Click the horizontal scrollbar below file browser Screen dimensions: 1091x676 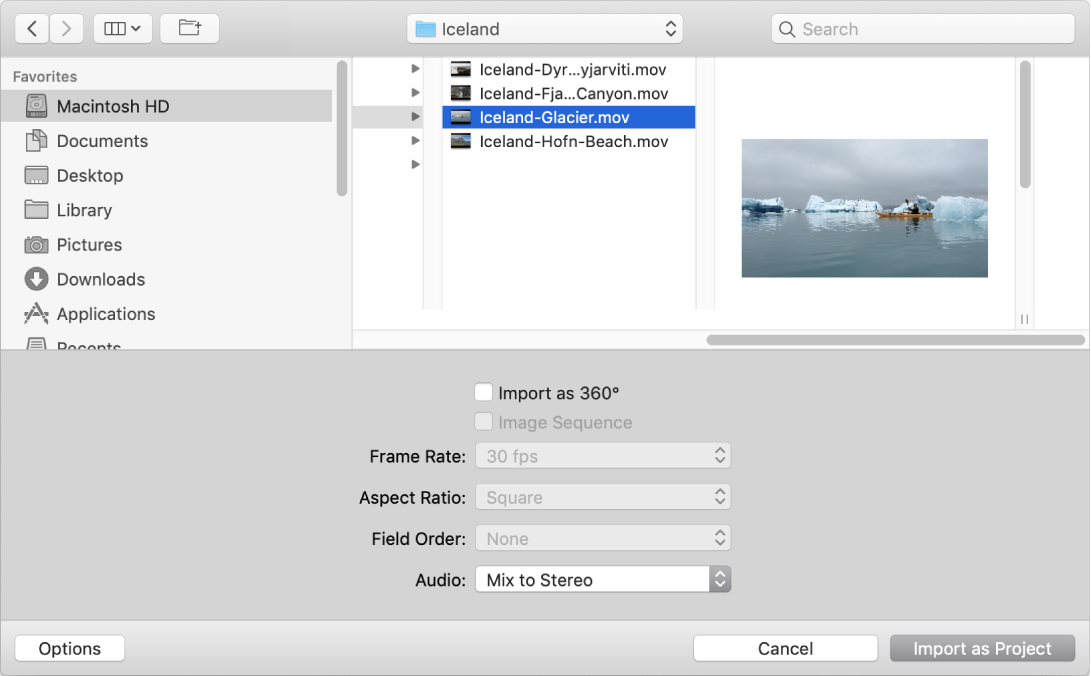(895, 340)
